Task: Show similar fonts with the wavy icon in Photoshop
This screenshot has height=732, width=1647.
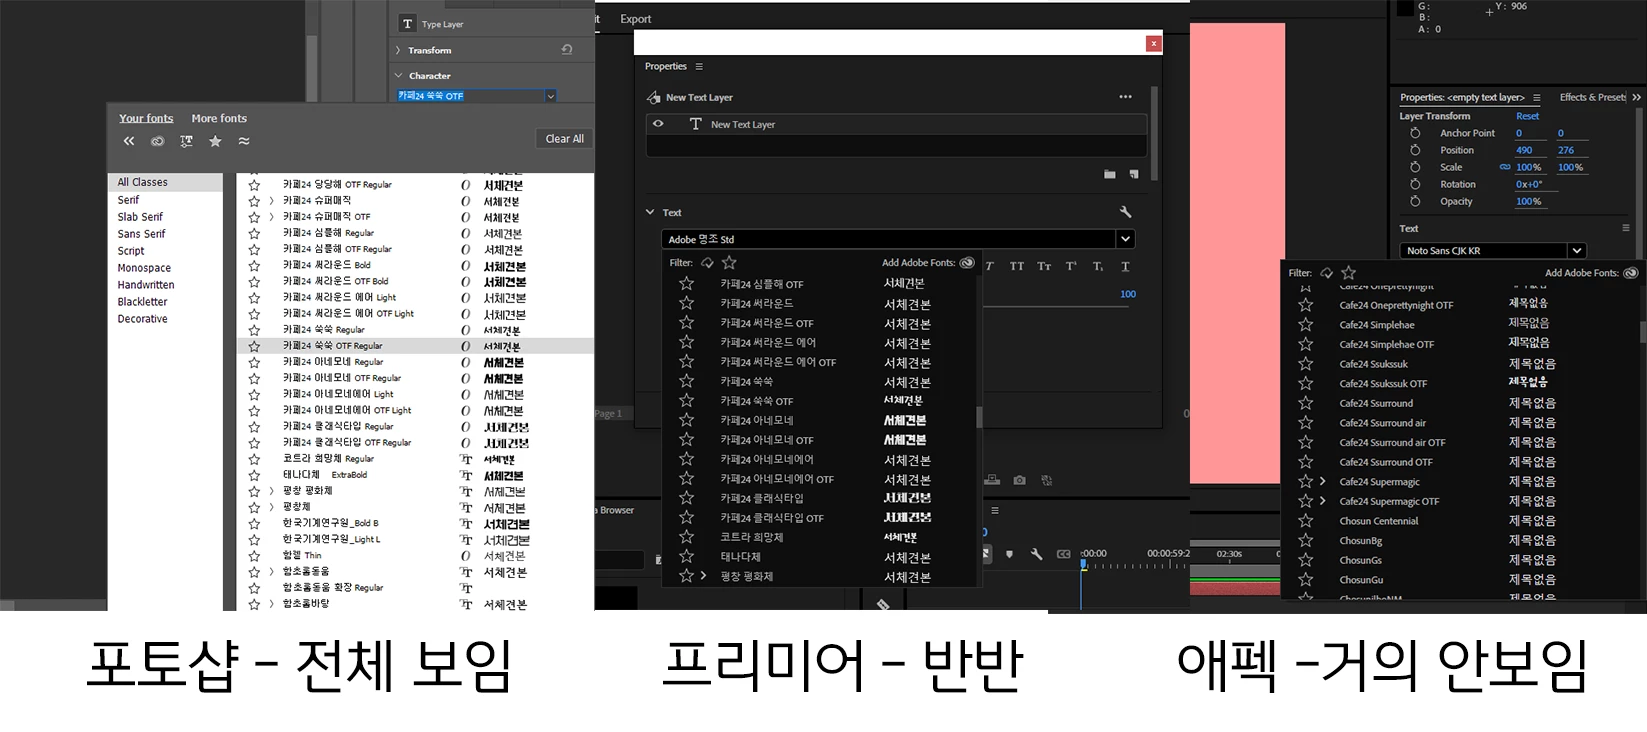Action: point(244,141)
